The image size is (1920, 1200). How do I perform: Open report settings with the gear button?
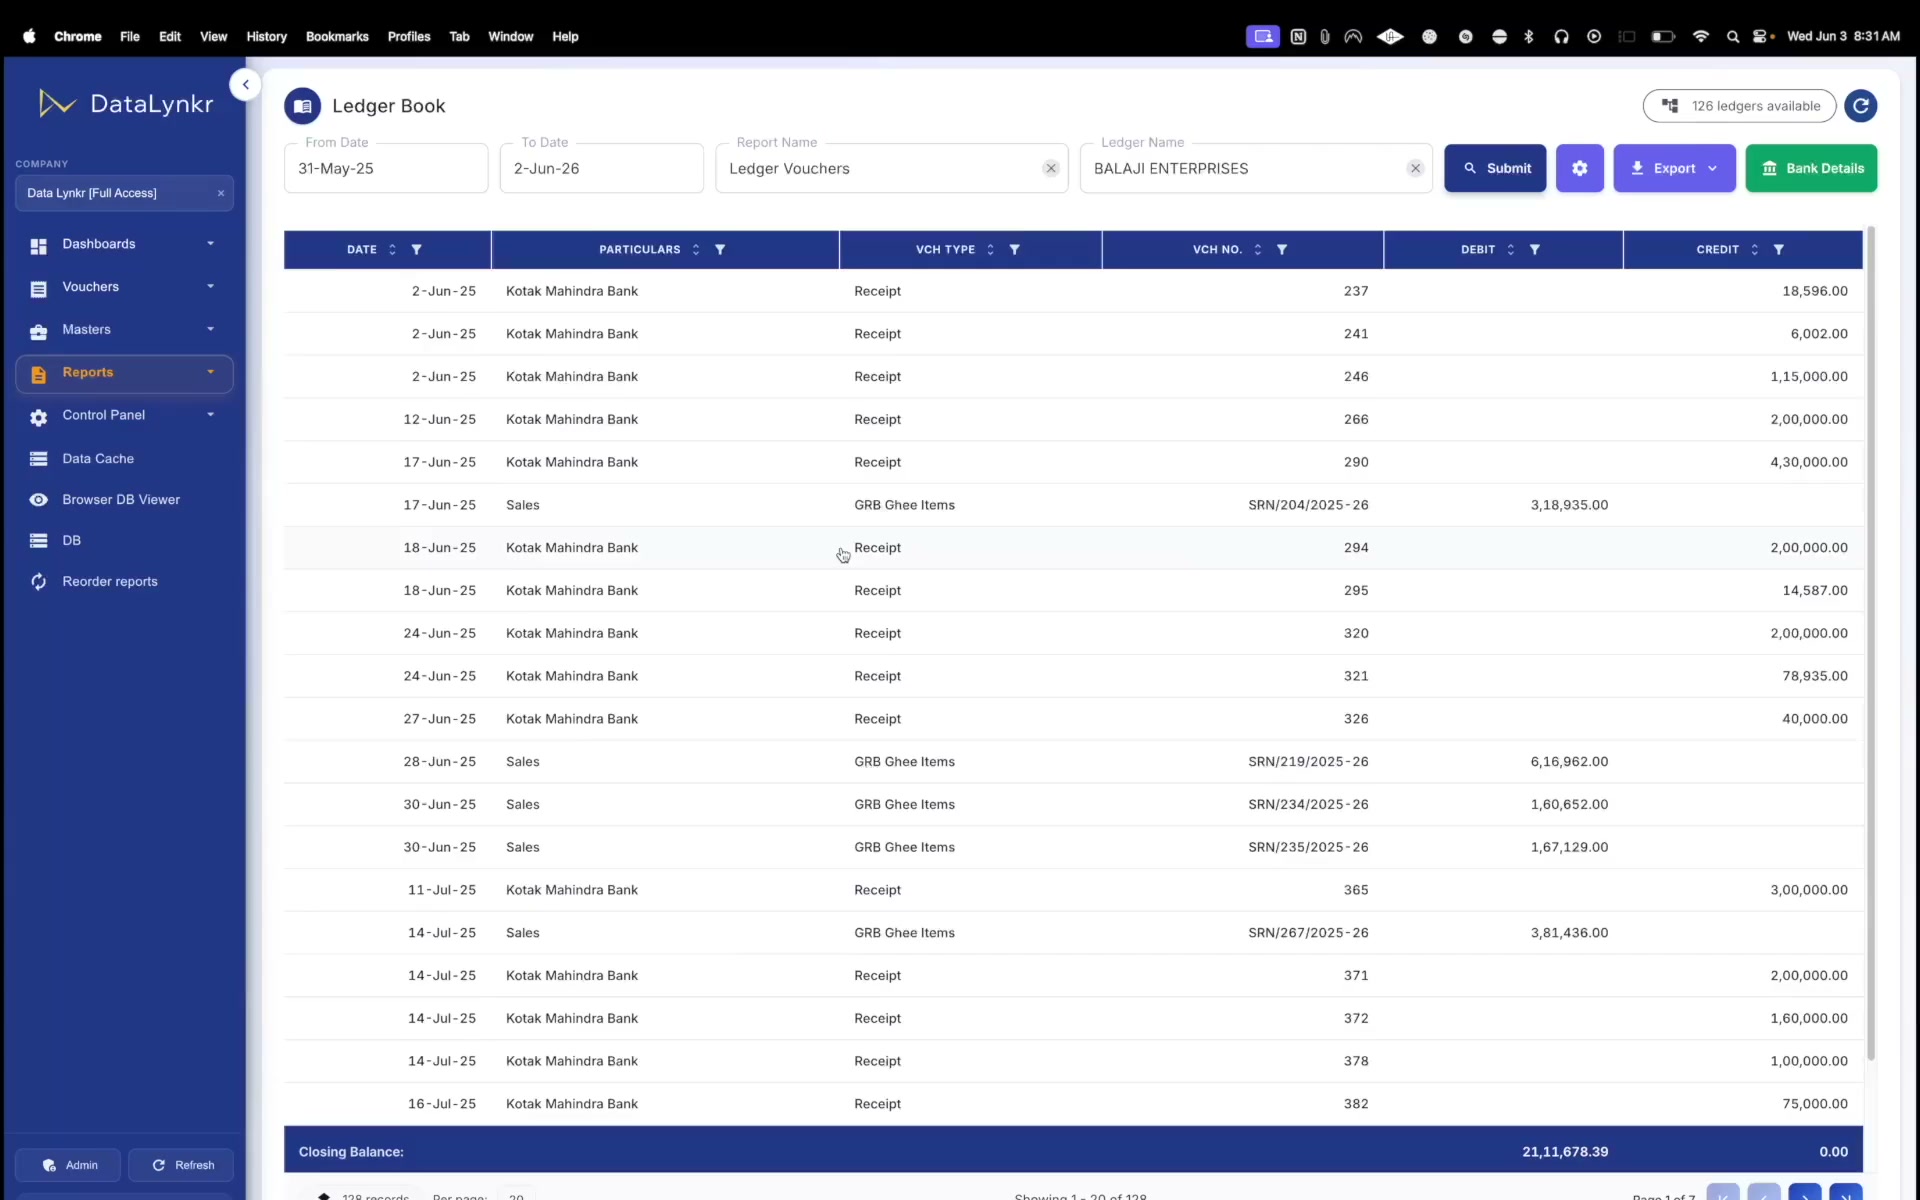[1580, 168]
